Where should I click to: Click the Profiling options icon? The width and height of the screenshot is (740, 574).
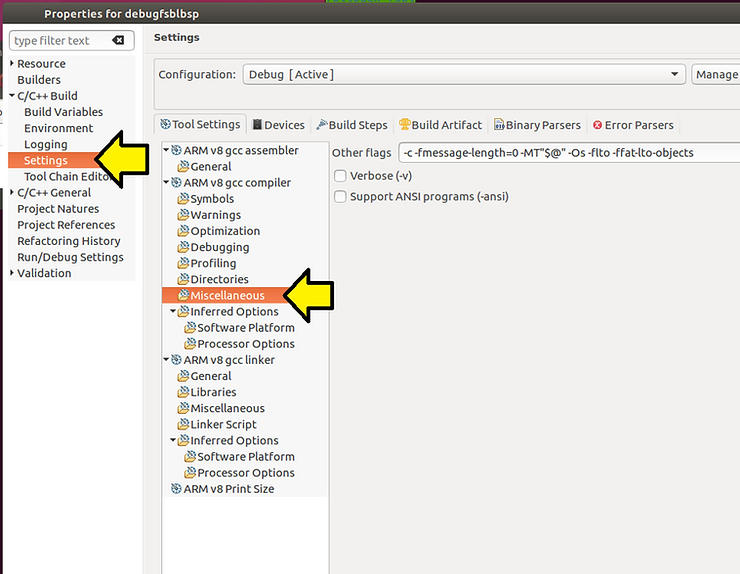pyautogui.click(x=183, y=263)
